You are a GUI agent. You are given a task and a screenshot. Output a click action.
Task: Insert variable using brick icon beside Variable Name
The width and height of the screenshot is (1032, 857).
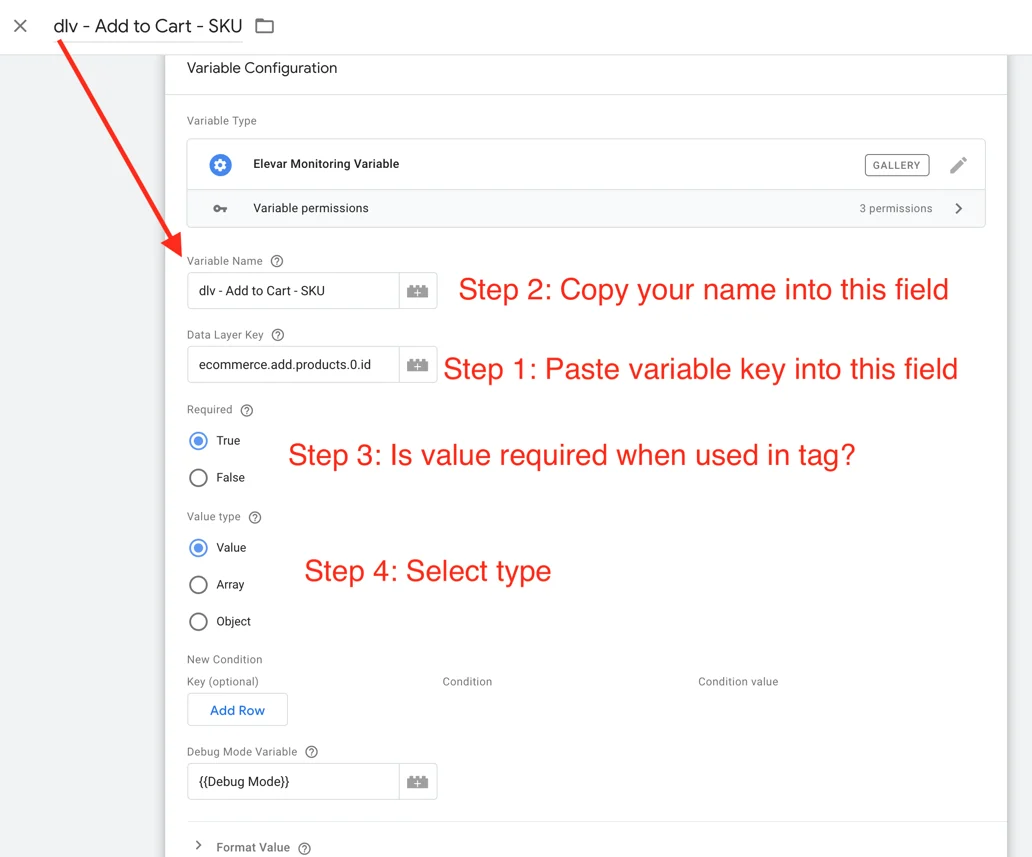tap(417, 291)
